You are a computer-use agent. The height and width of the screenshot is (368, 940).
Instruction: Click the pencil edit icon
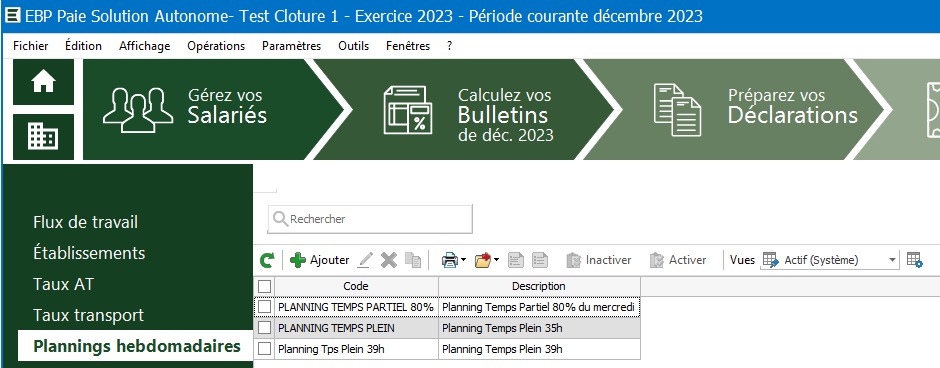click(x=365, y=260)
